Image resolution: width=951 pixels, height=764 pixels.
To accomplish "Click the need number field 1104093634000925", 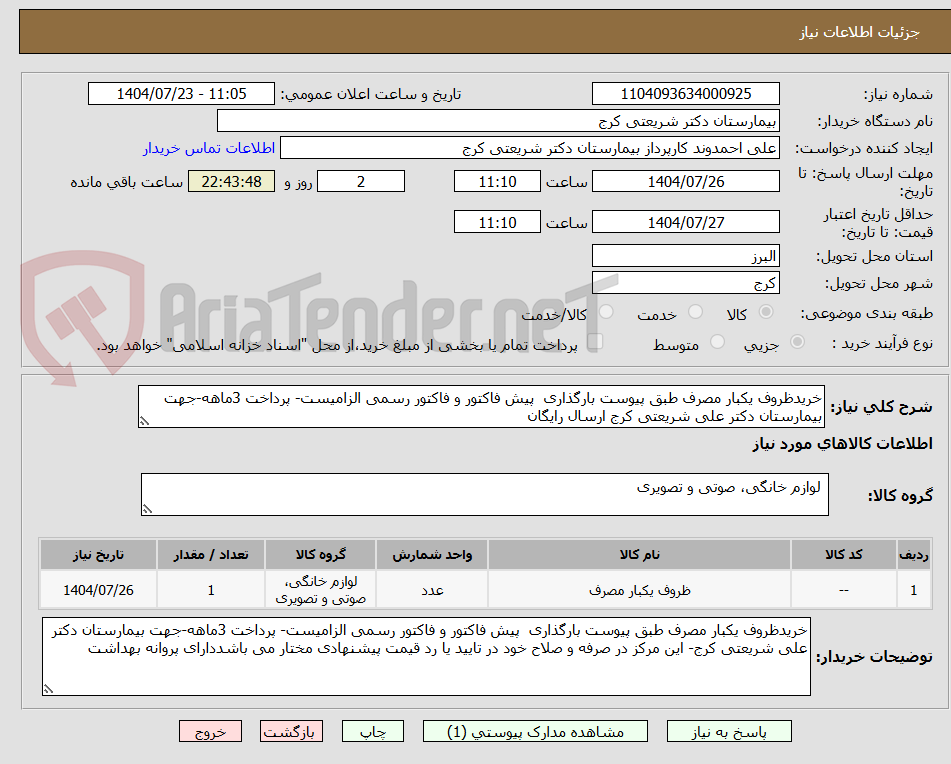I will point(687,93).
